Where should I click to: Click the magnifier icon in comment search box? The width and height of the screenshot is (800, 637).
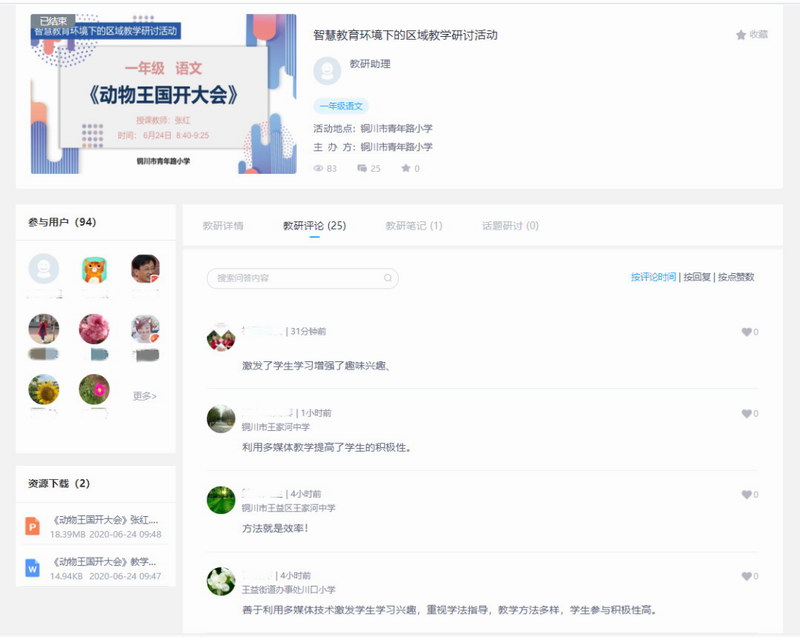coord(387,278)
